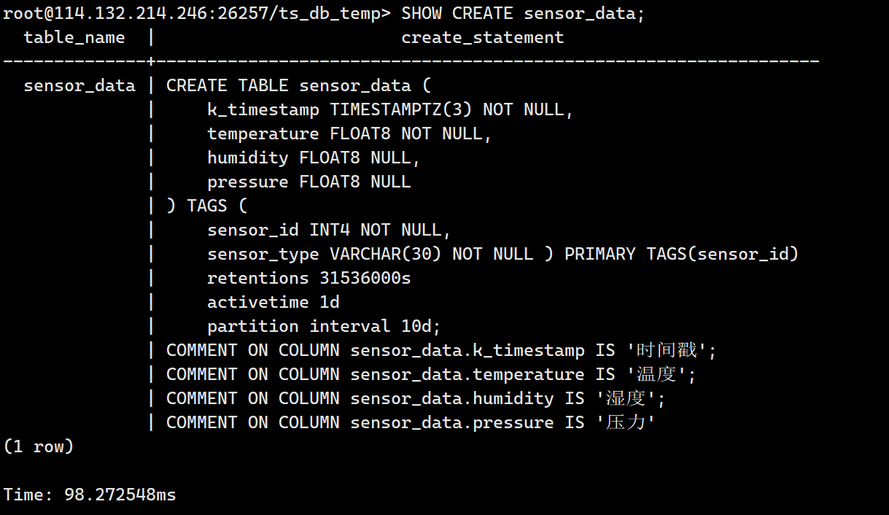
Task: Click the sensor_id INT4 NOT NULL line
Action: click(x=329, y=230)
